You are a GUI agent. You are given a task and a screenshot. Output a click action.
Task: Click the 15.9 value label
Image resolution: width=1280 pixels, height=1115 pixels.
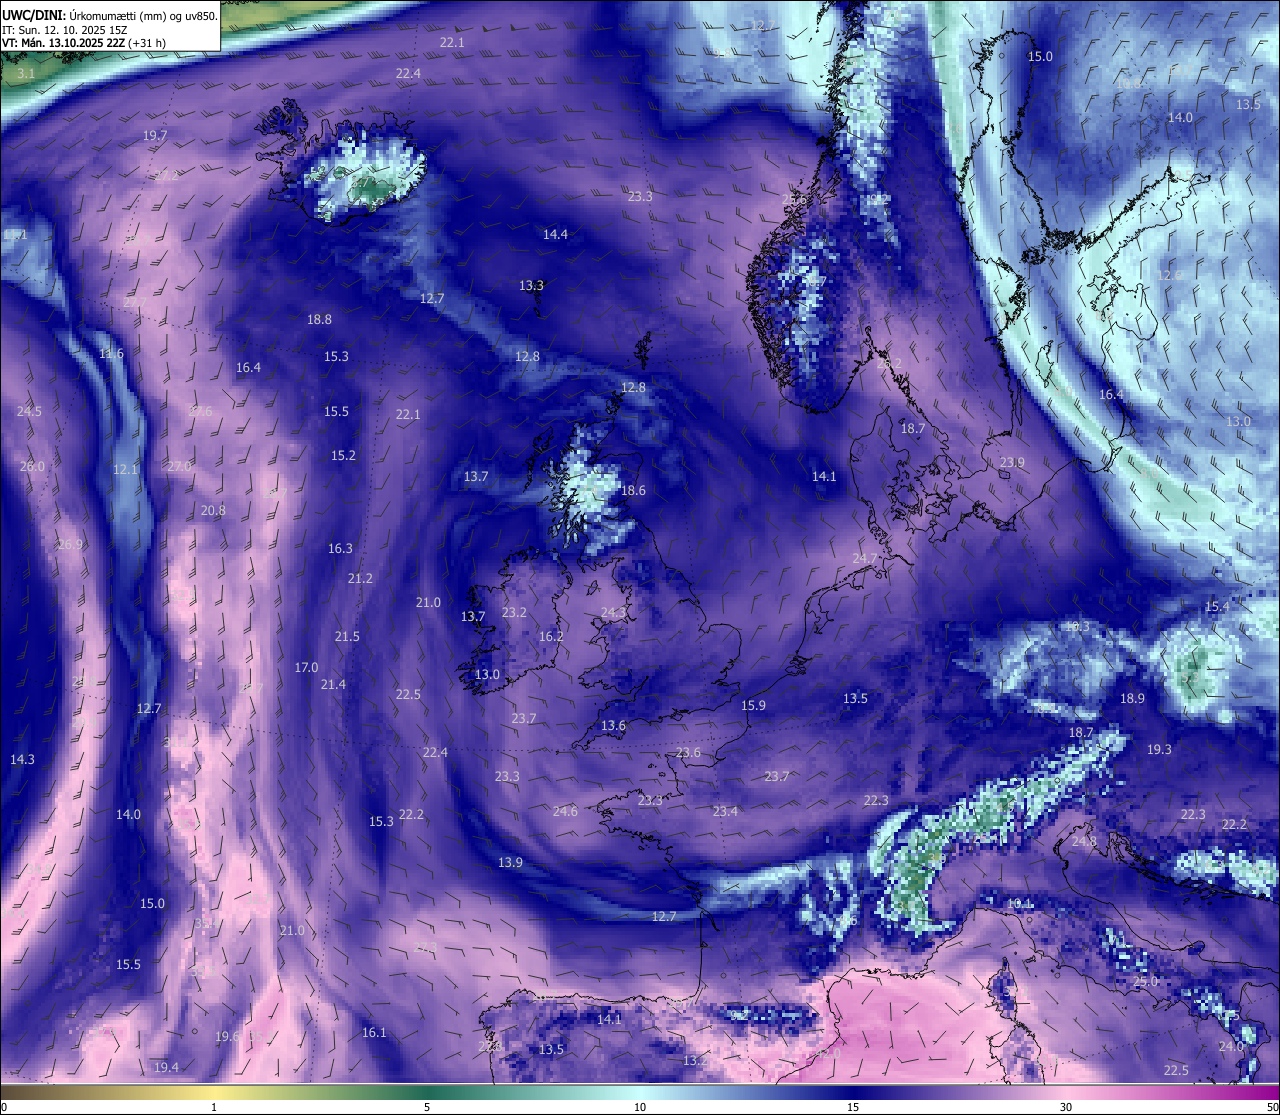753,705
